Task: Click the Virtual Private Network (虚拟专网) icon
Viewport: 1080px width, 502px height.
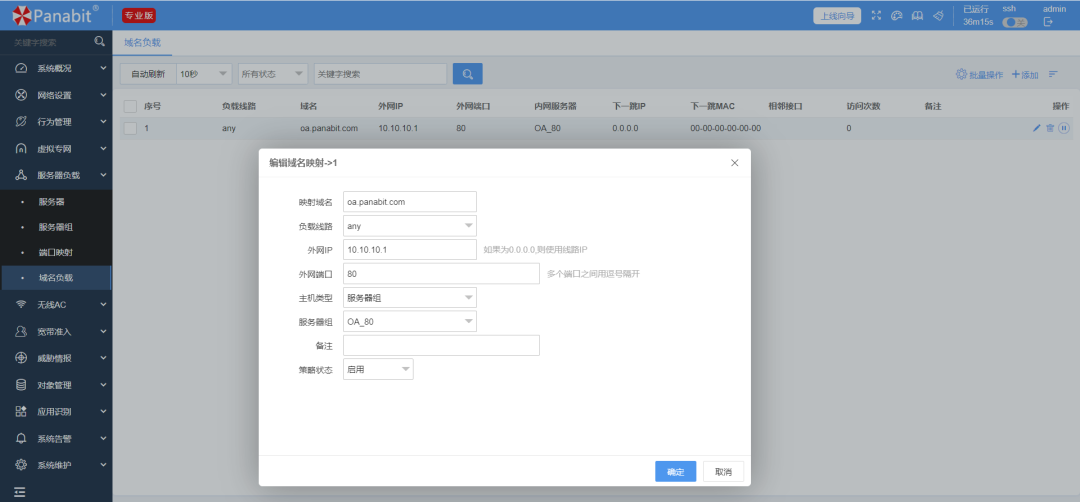Action: pyautogui.click(x=21, y=149)
